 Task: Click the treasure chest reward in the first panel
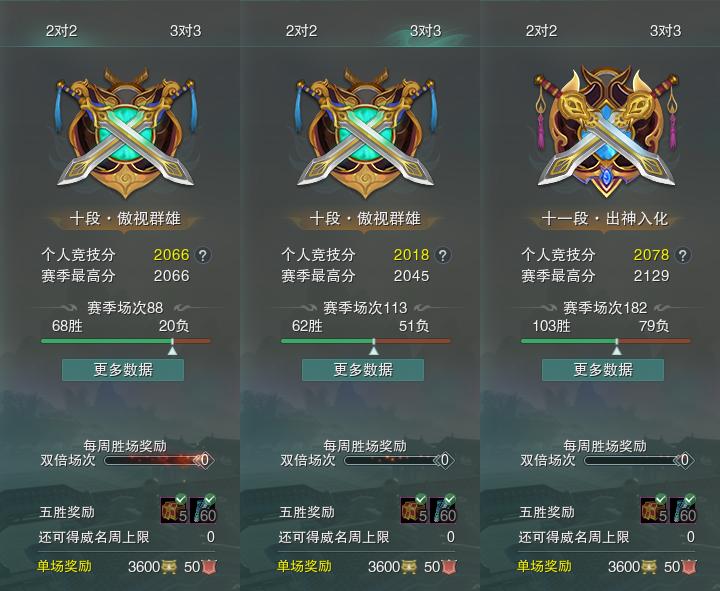(x=174, y=510)
